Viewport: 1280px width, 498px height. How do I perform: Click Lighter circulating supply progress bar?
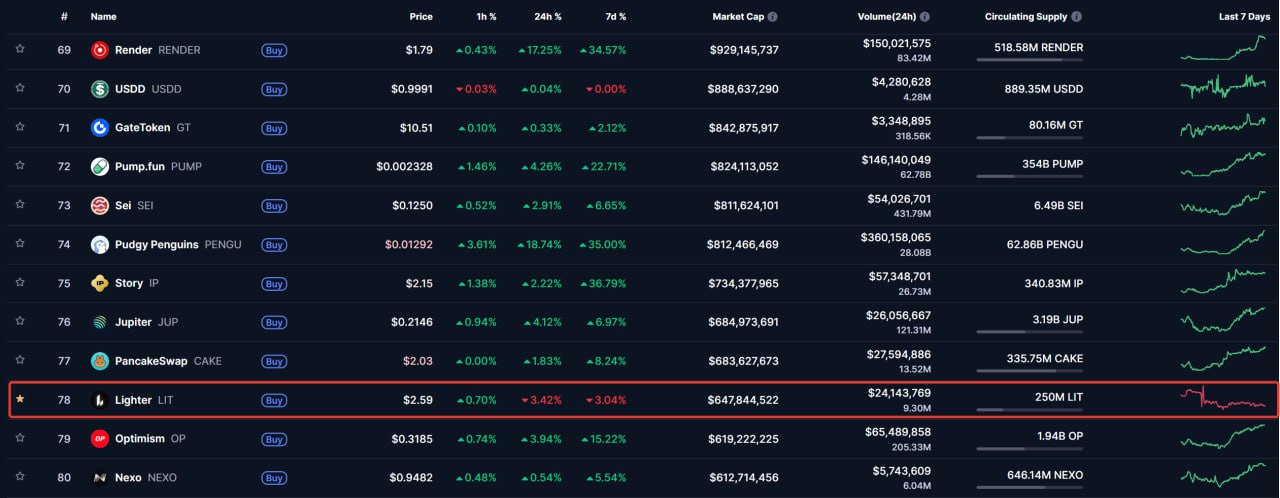point(1029,409)
